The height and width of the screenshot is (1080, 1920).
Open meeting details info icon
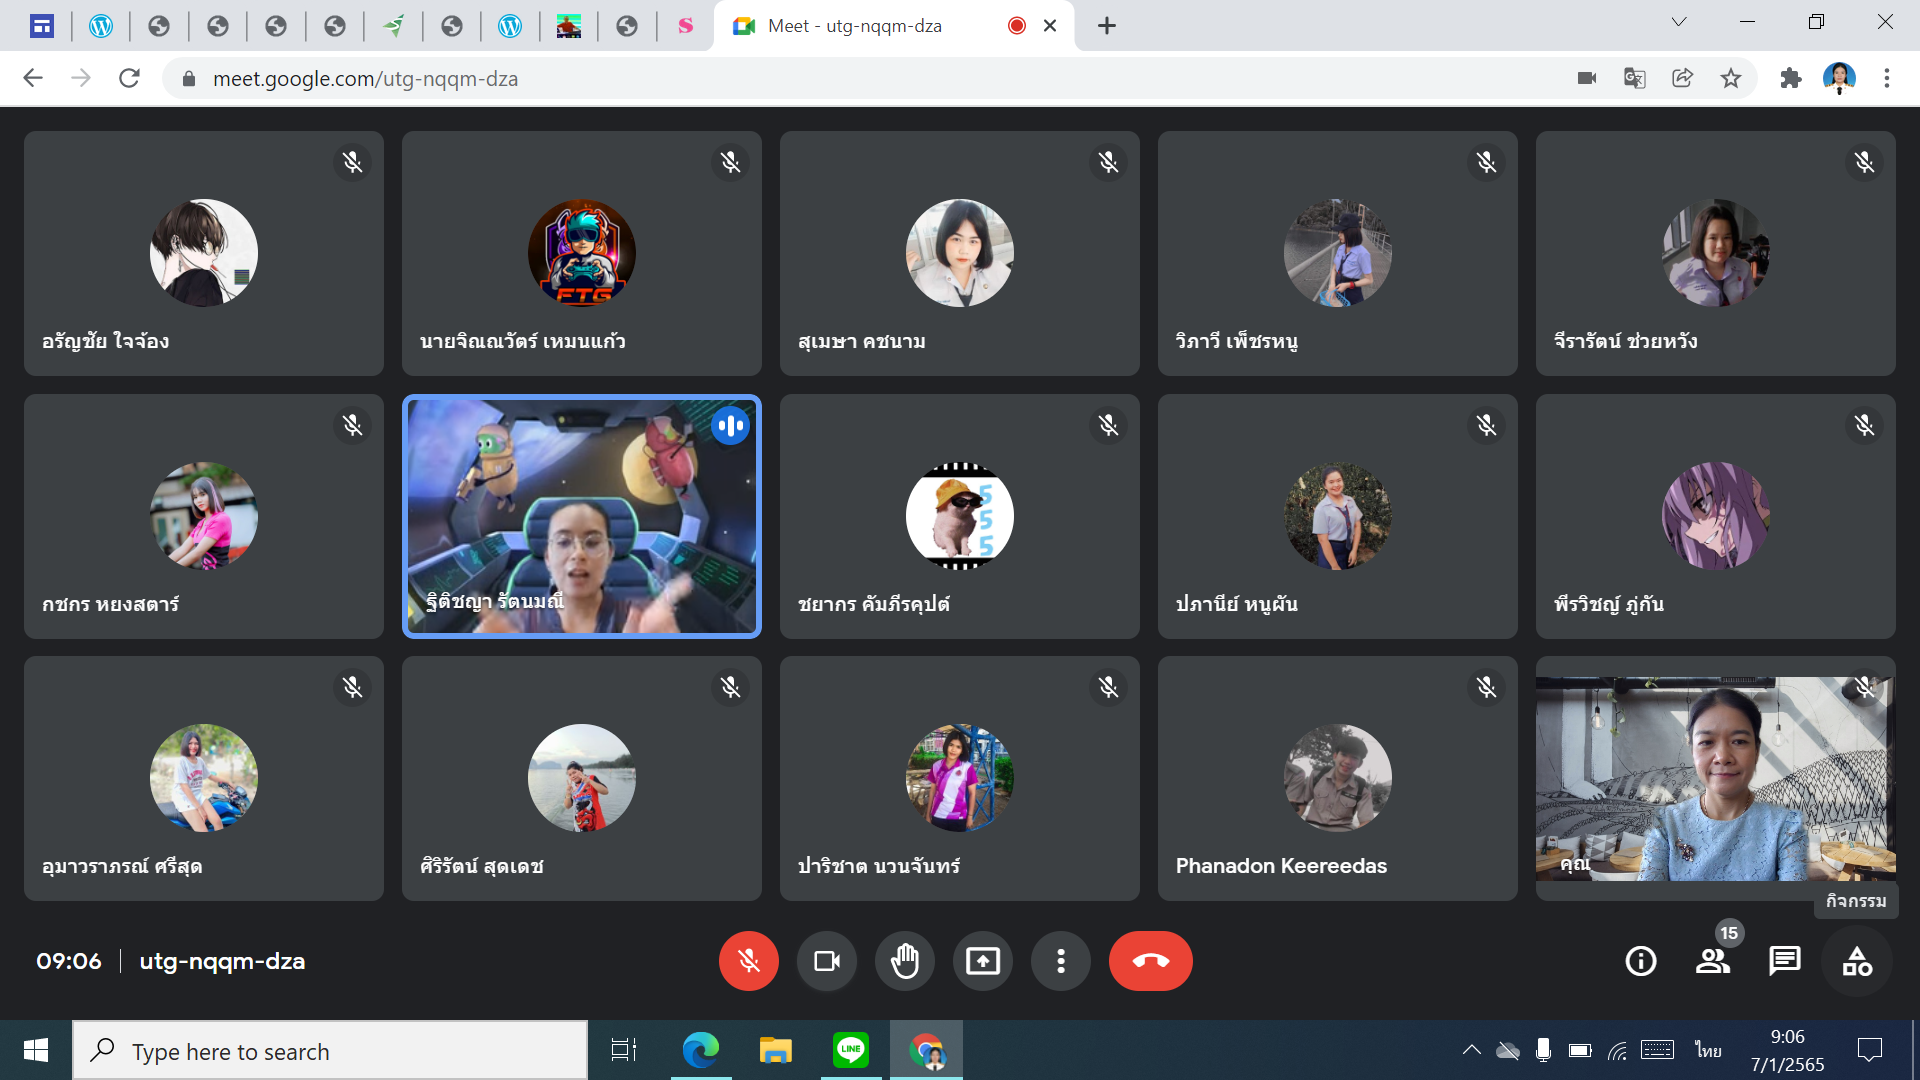[1640, 961]
